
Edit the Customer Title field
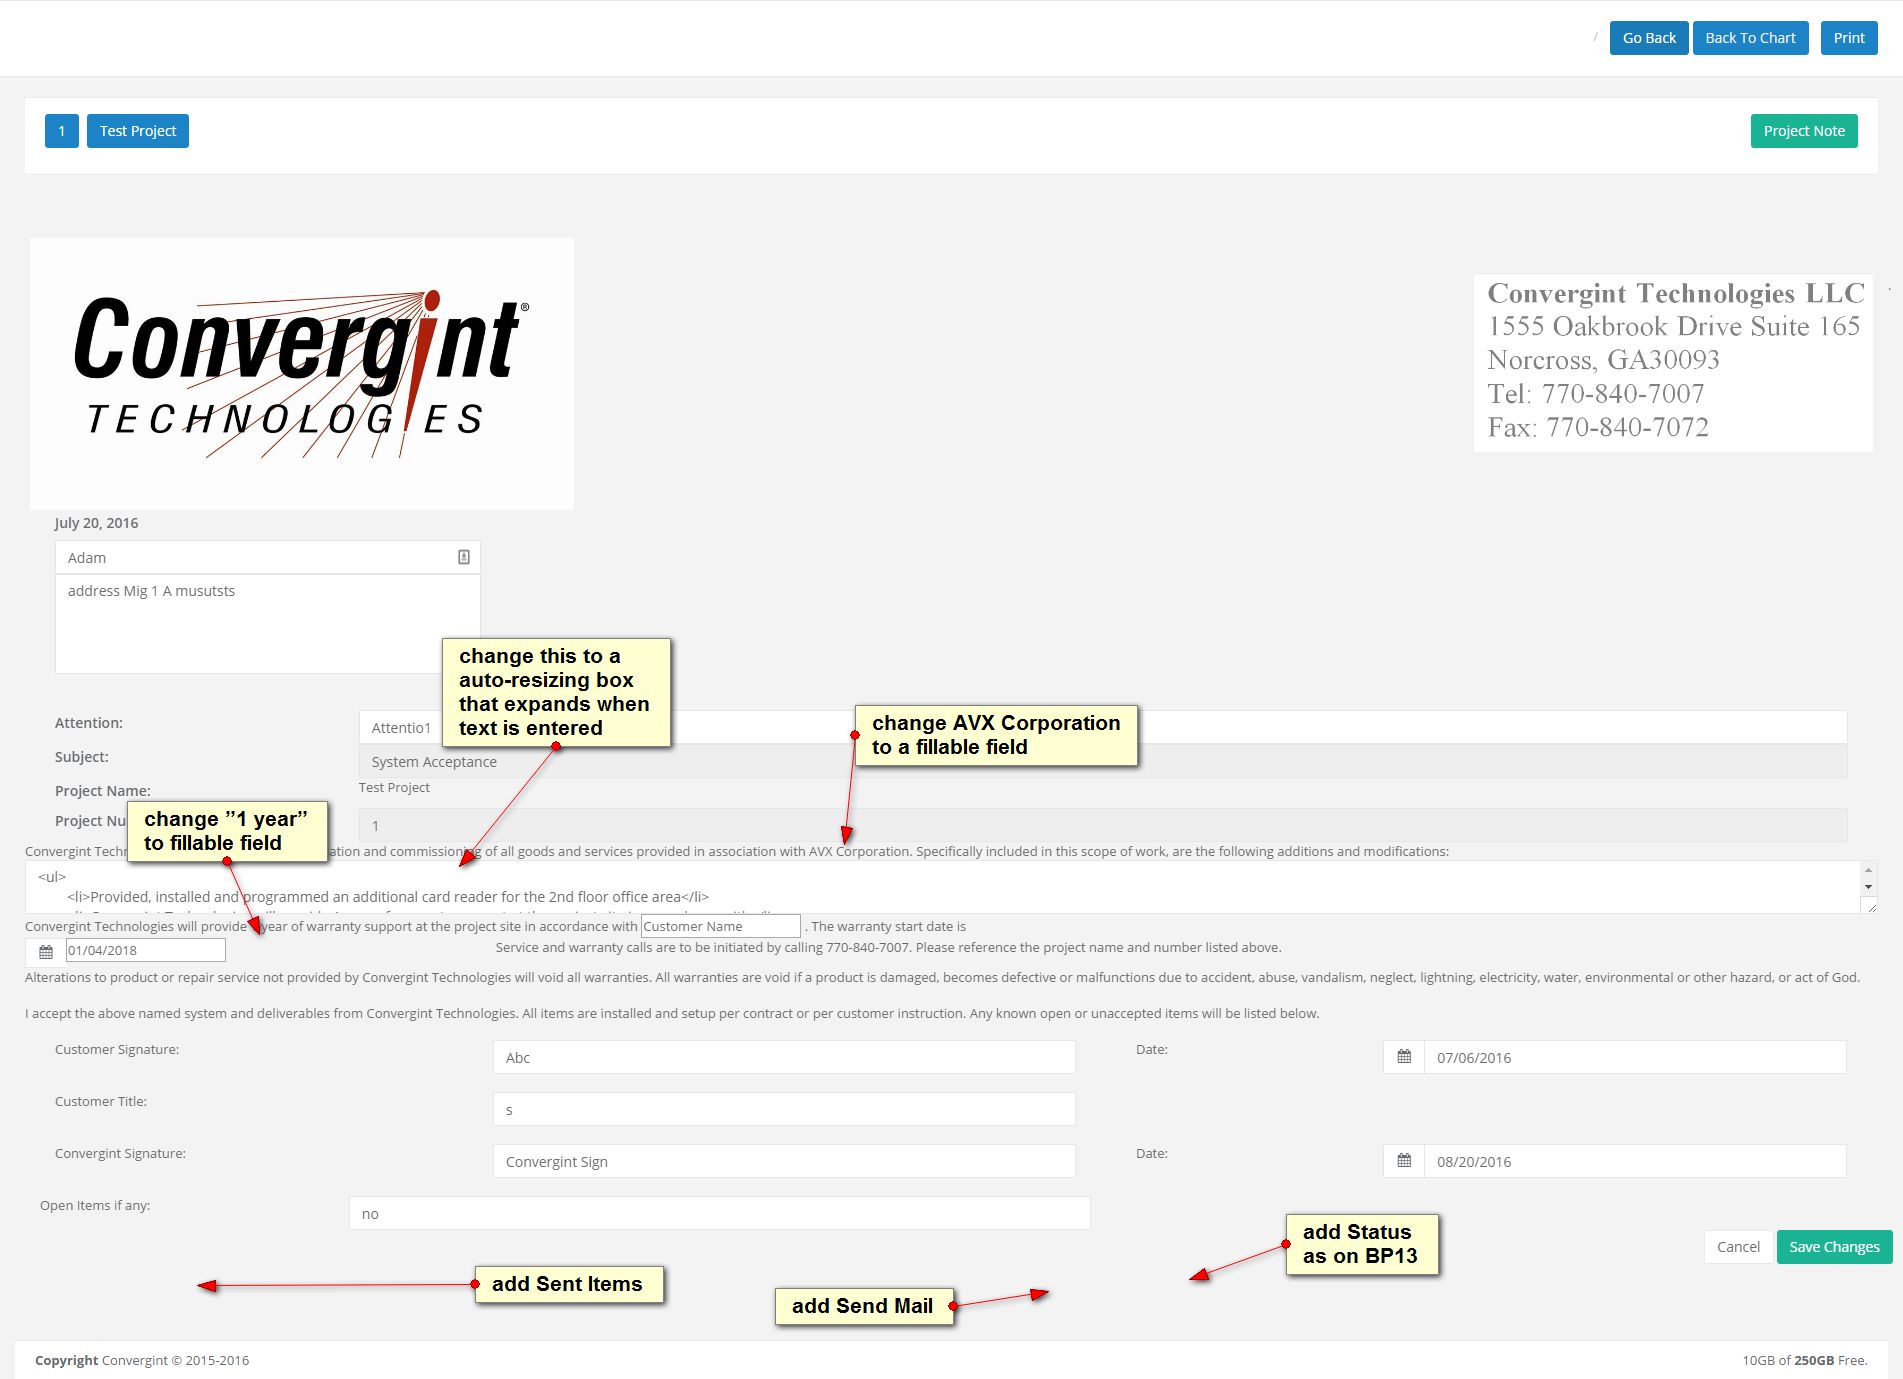784,1109
